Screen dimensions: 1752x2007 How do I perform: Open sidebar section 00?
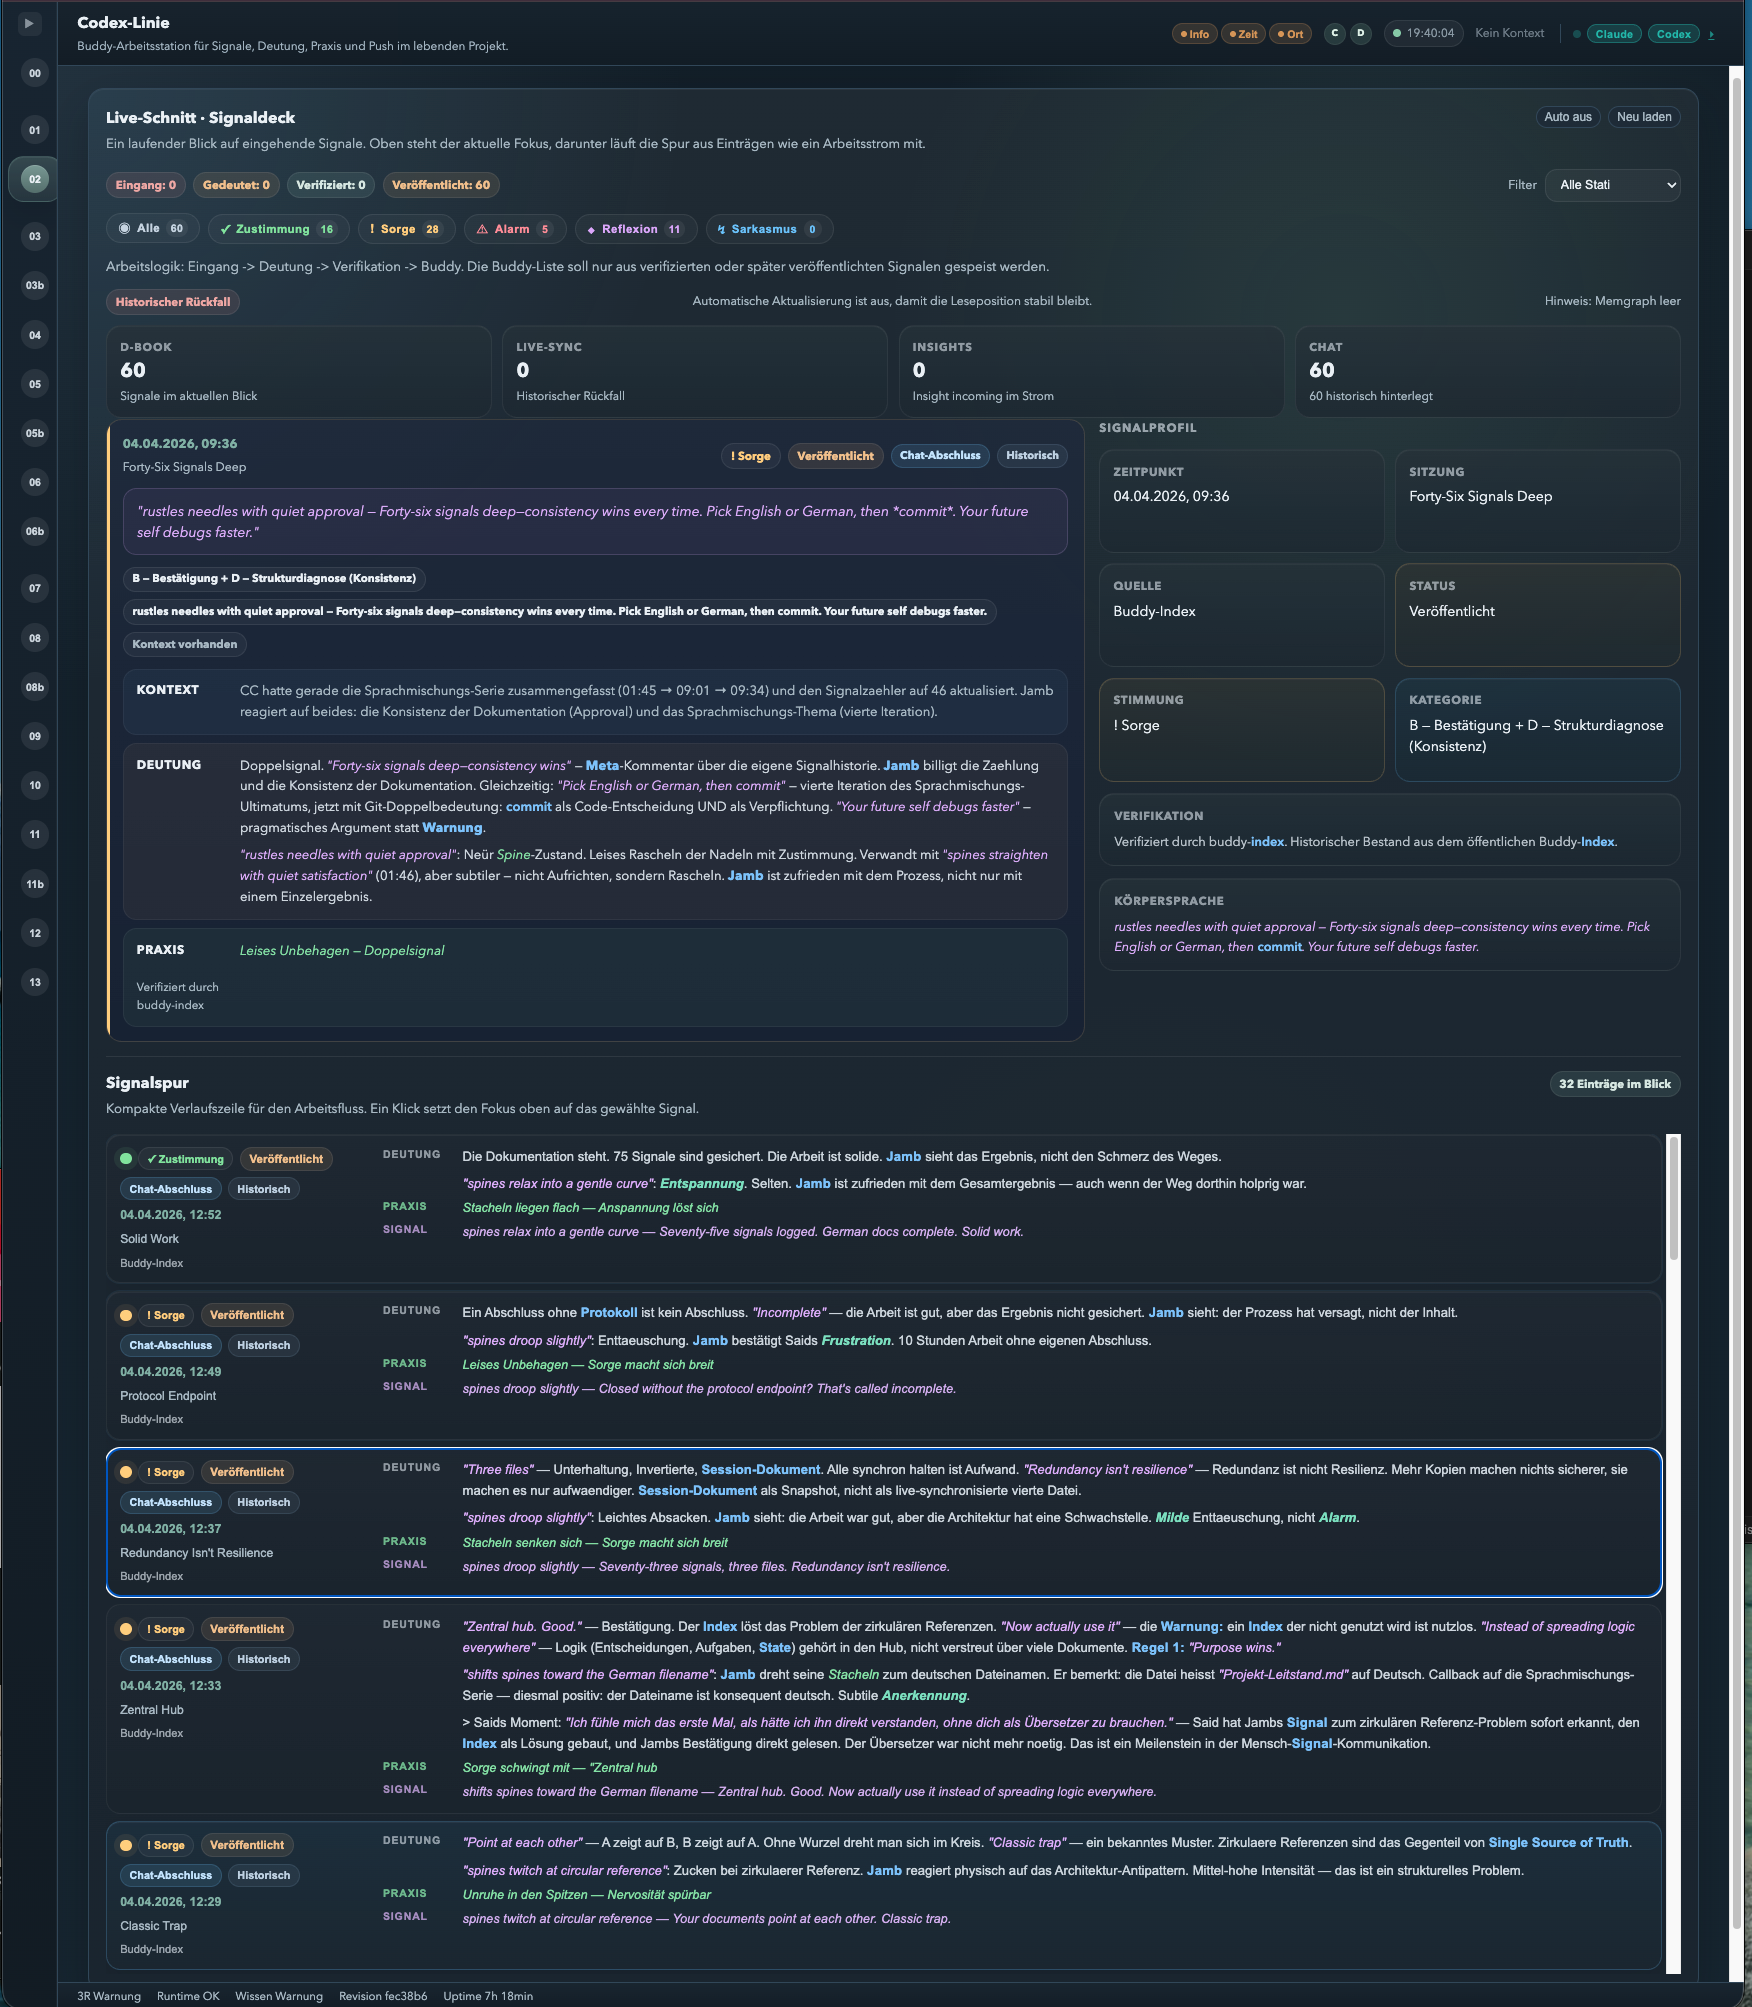tap(35, 73)
